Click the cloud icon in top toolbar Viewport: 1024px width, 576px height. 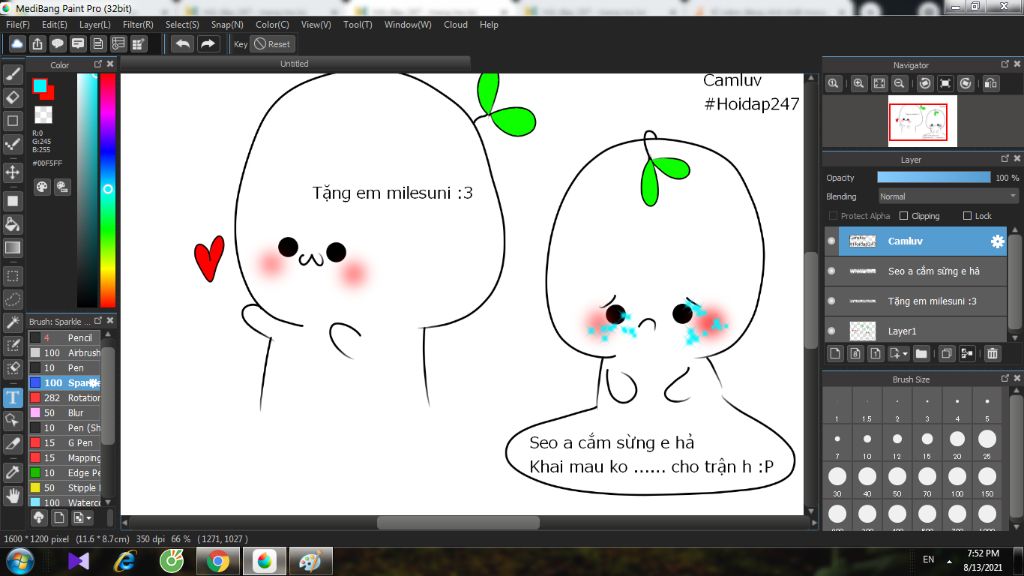(x=17, y=44)
